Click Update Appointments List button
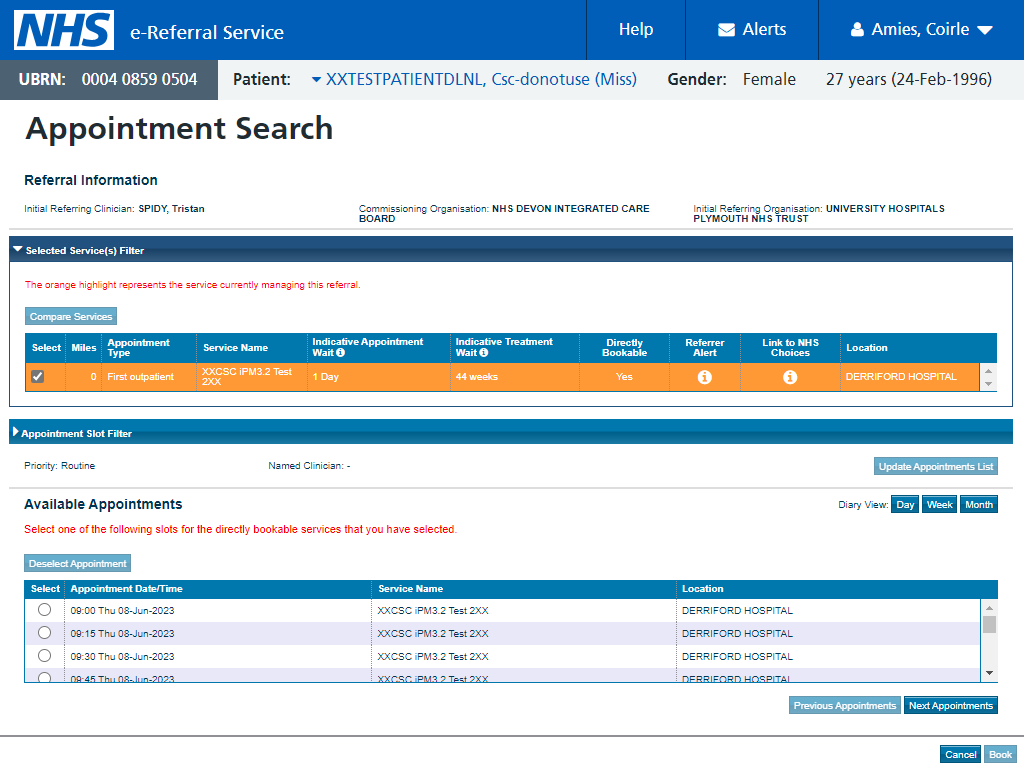1024x768 pixels. pyautogui.click(x=935, y=466)
